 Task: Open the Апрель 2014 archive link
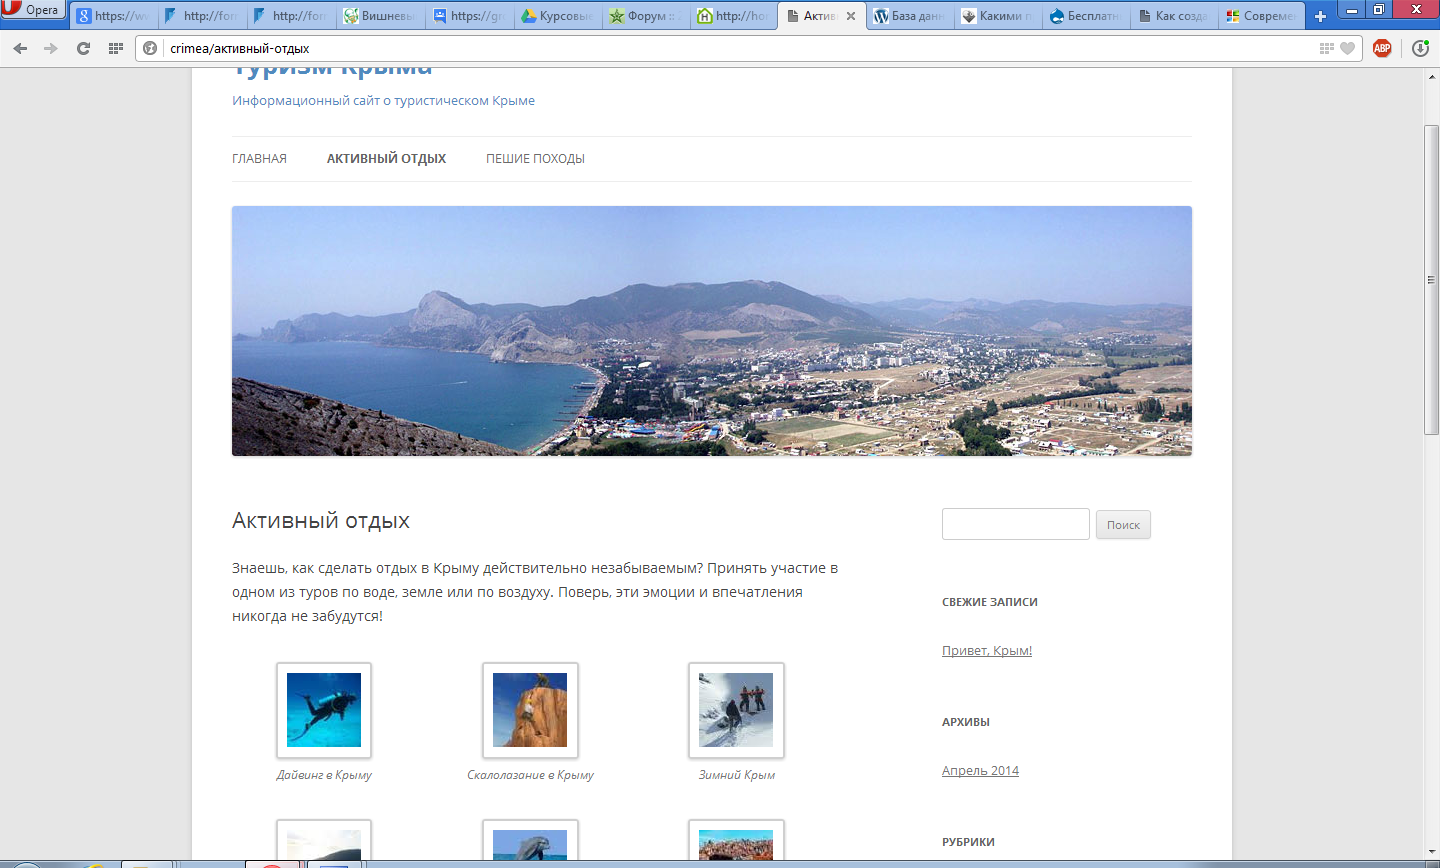pos(980,770)
